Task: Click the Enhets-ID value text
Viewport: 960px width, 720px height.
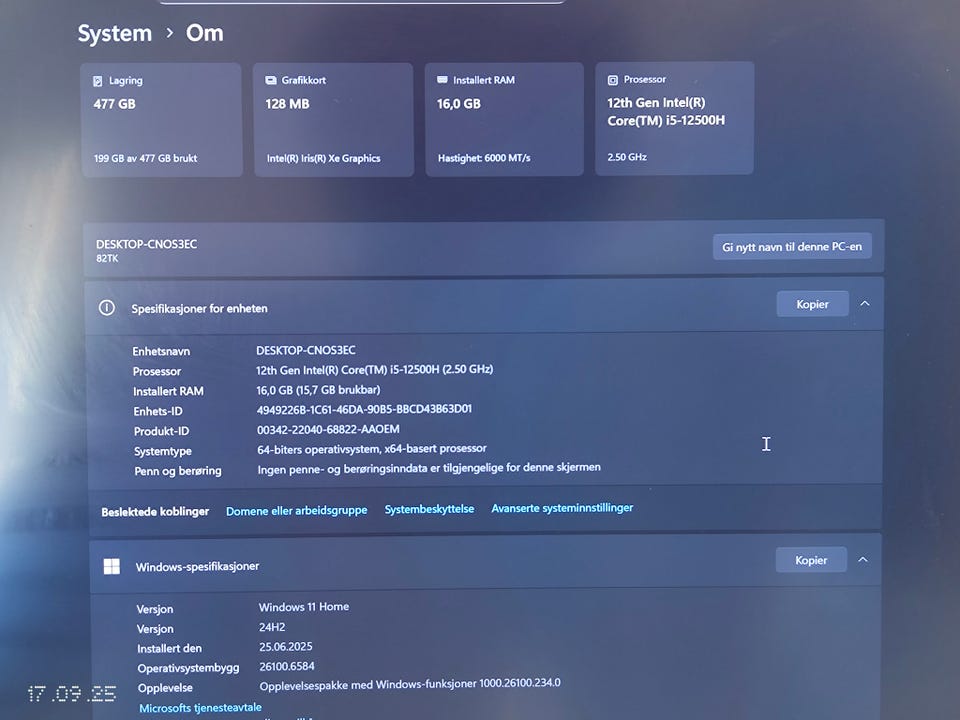Action: (364, 409)
